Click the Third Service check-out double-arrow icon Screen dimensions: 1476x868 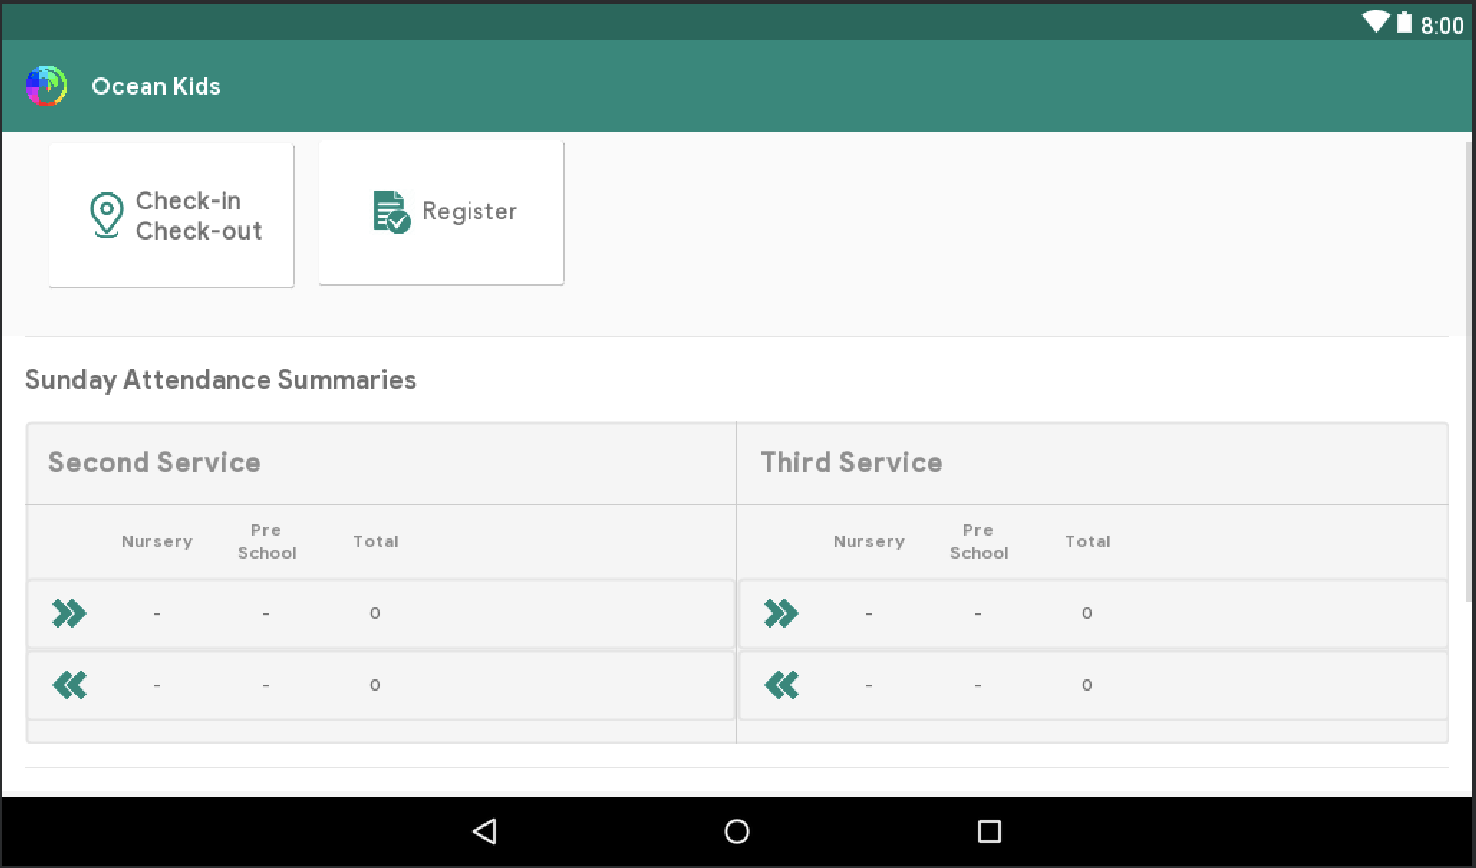point(781,685)
